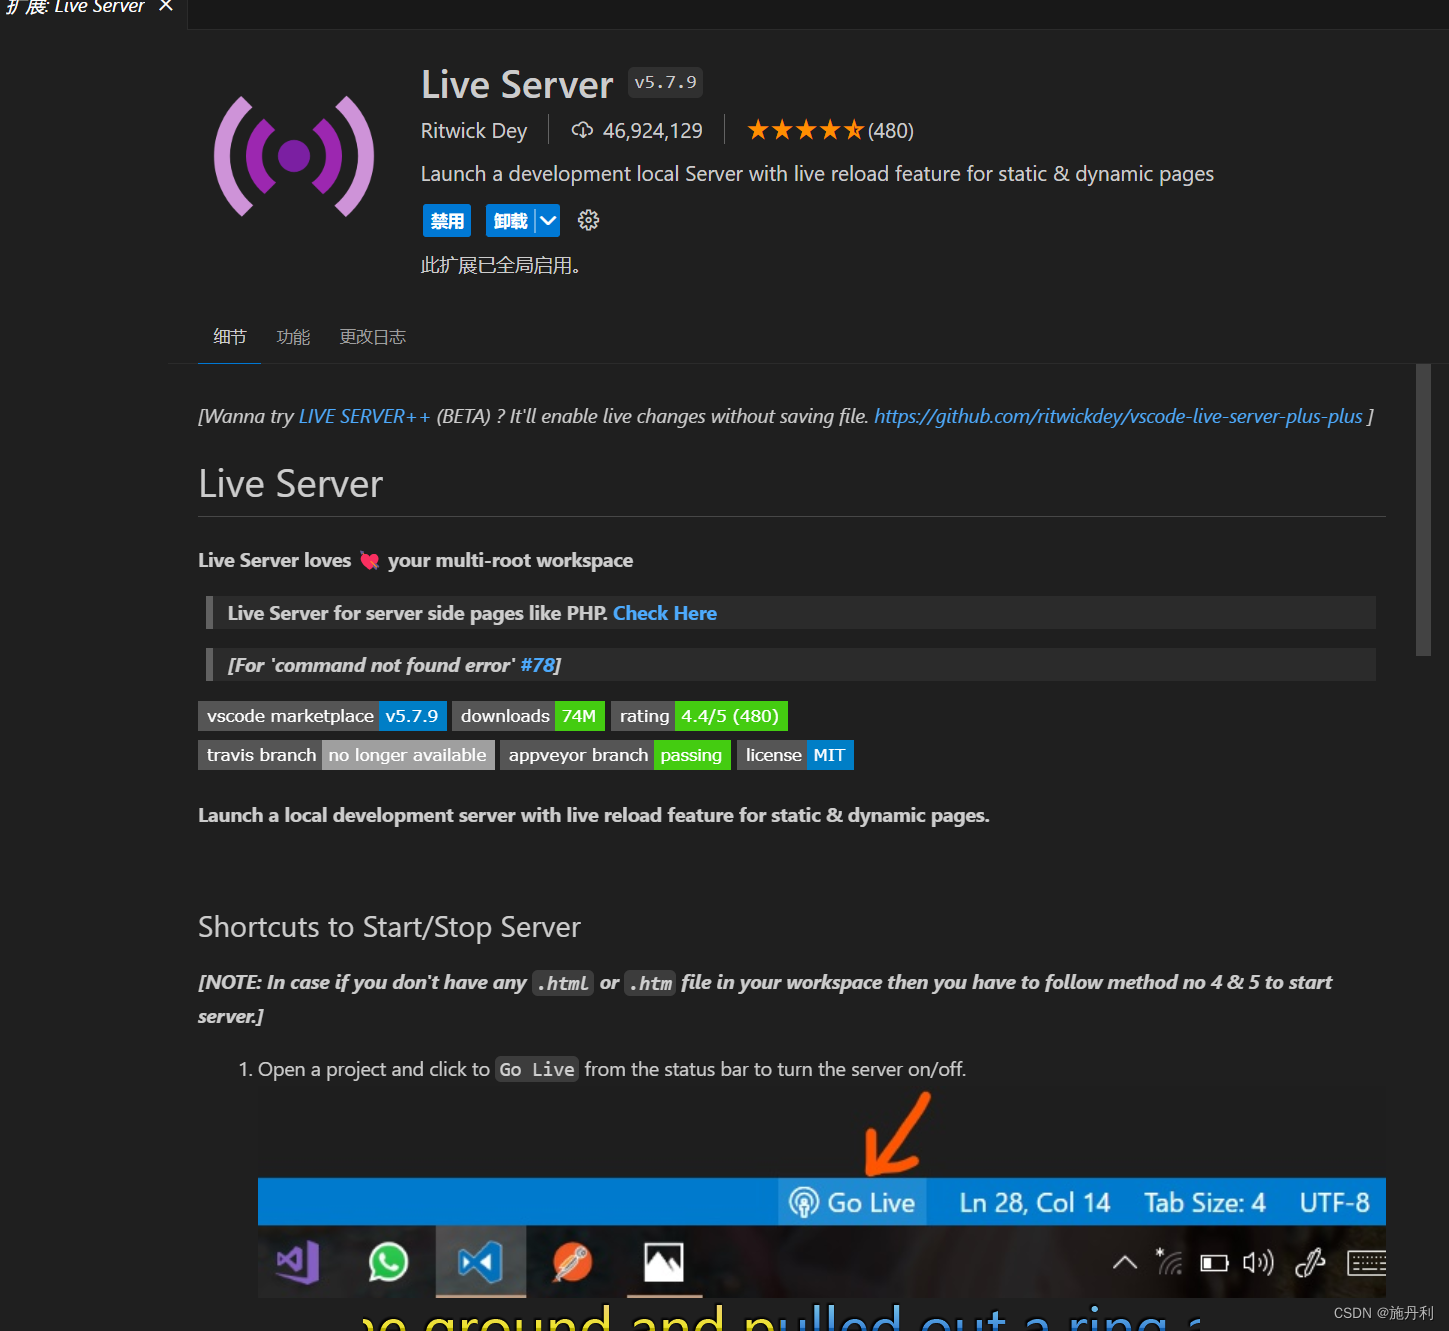Image resolution: width=1449 pixels, height=1331 pixels.
Task: Click the download count cloud icon
Action: [x=582, y=131]
